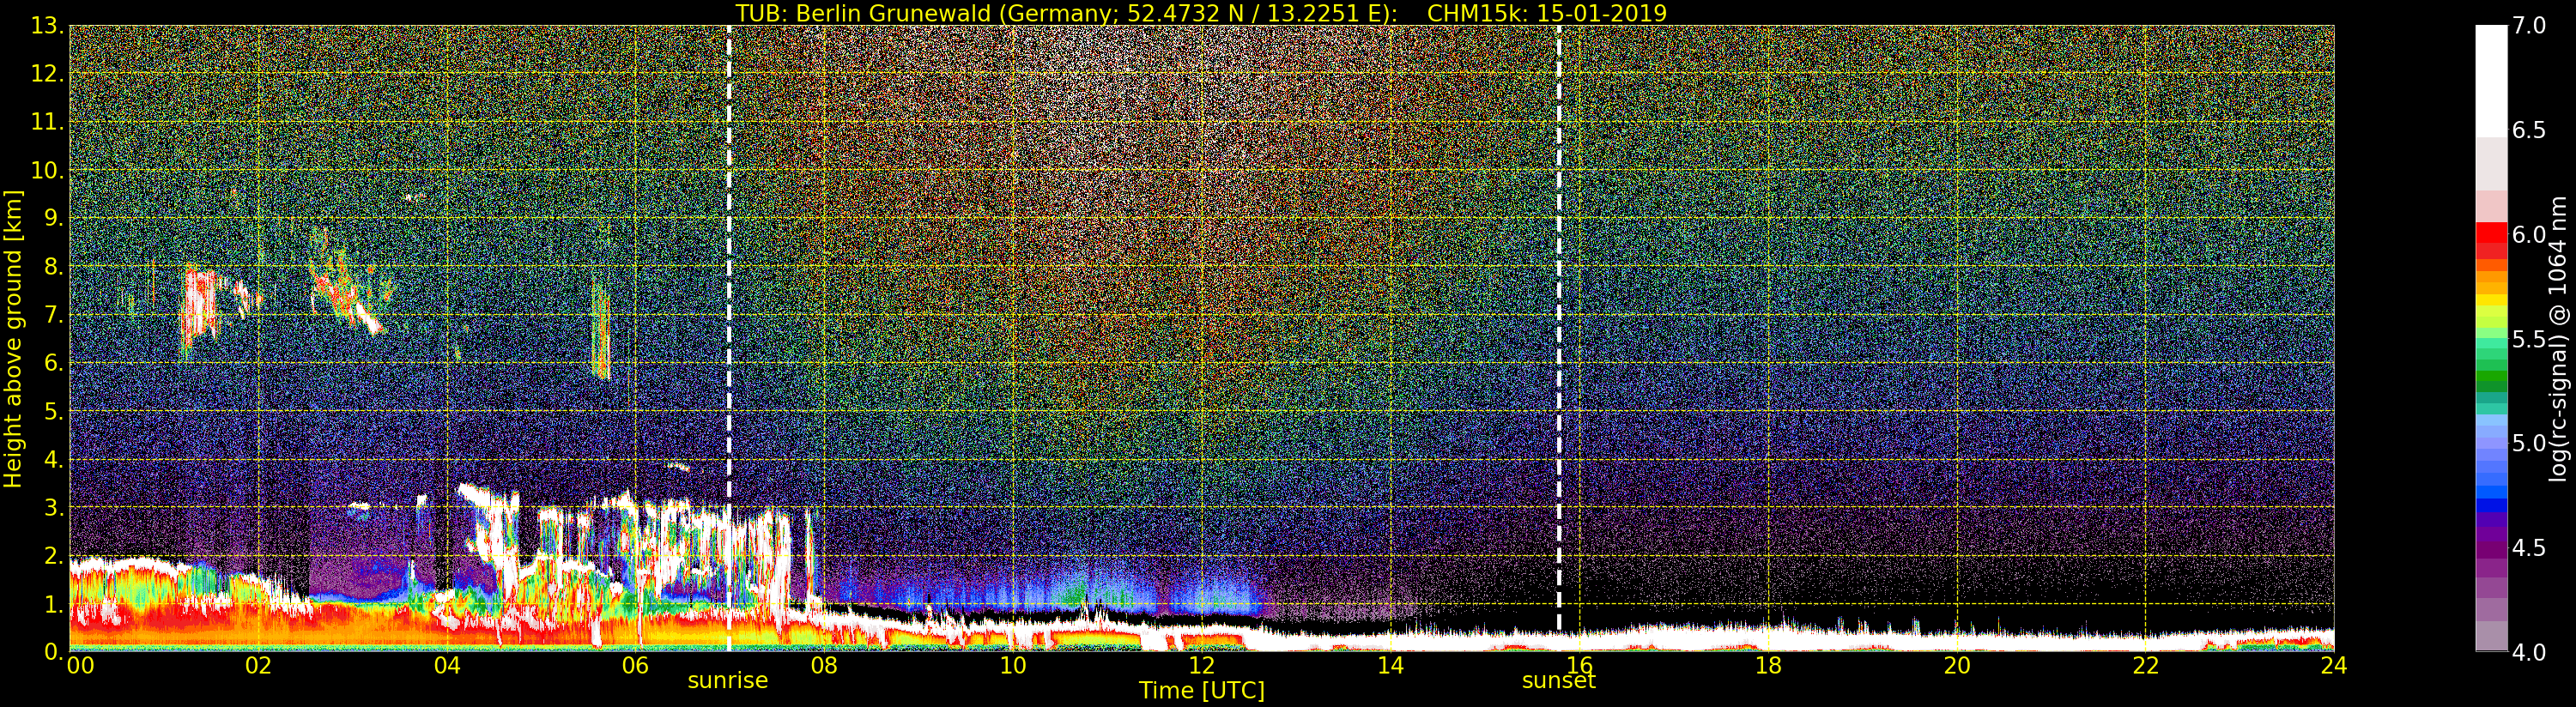Click the y-axis tick label 8.
Screen dimensions: 2576x707
[54, 267]
